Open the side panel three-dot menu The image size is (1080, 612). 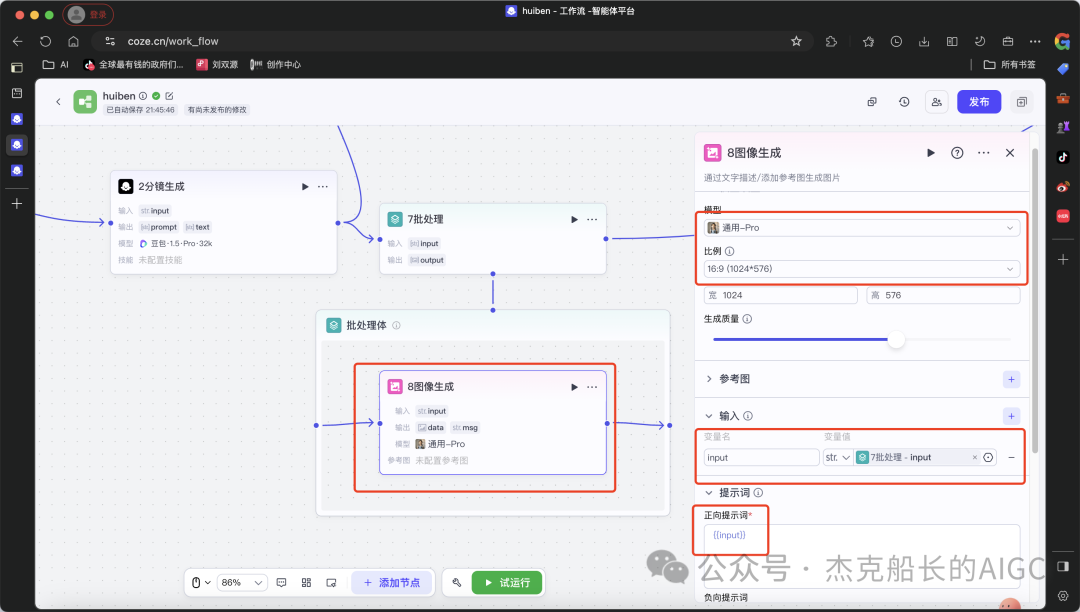click(x=984, y=153)
